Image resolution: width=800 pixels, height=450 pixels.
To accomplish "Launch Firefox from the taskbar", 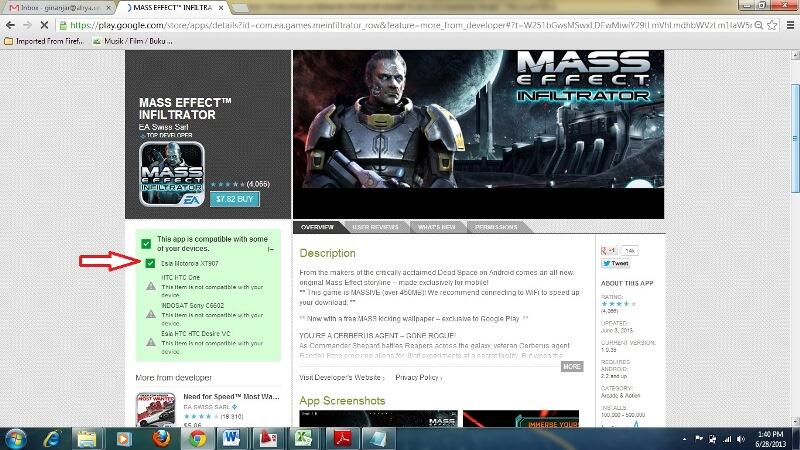I will pos(161,439).
